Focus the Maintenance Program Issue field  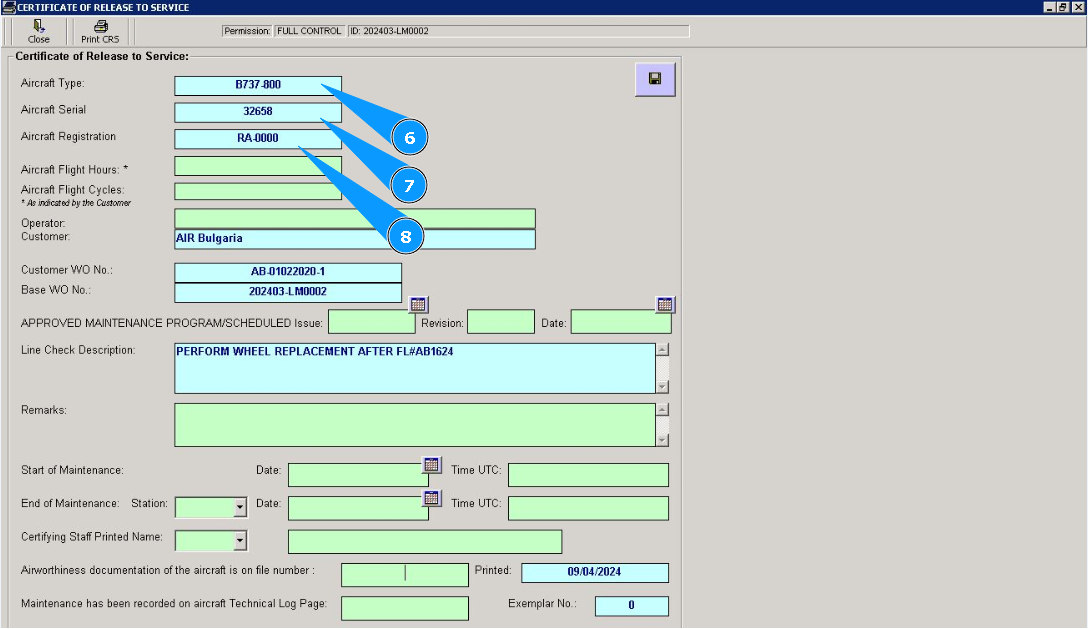point(371,322)
